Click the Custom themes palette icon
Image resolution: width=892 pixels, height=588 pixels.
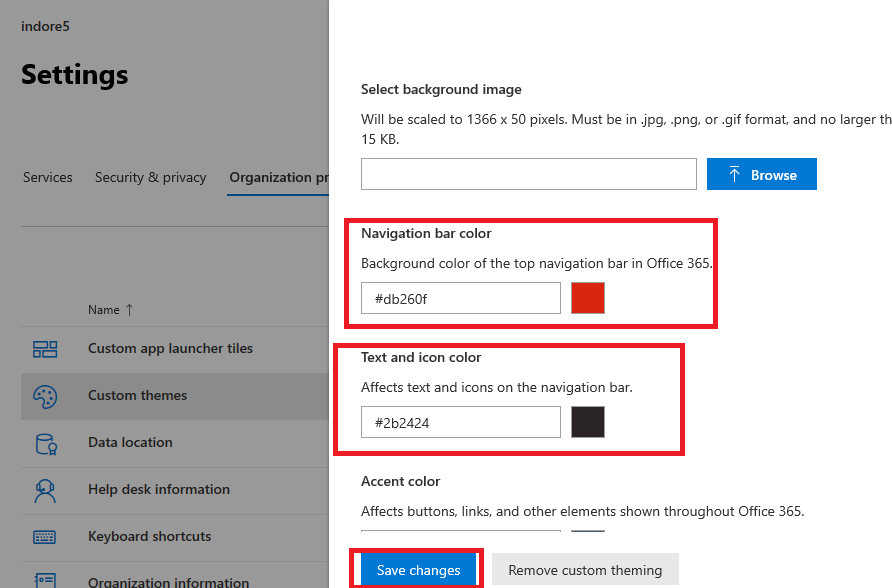click(45, 396)
